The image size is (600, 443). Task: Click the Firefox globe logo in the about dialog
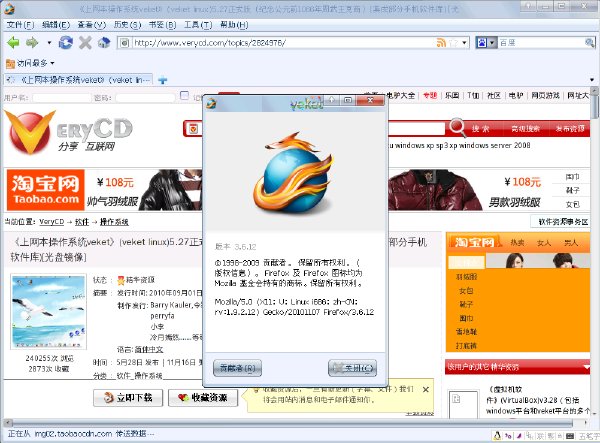[x=293, y=172]
